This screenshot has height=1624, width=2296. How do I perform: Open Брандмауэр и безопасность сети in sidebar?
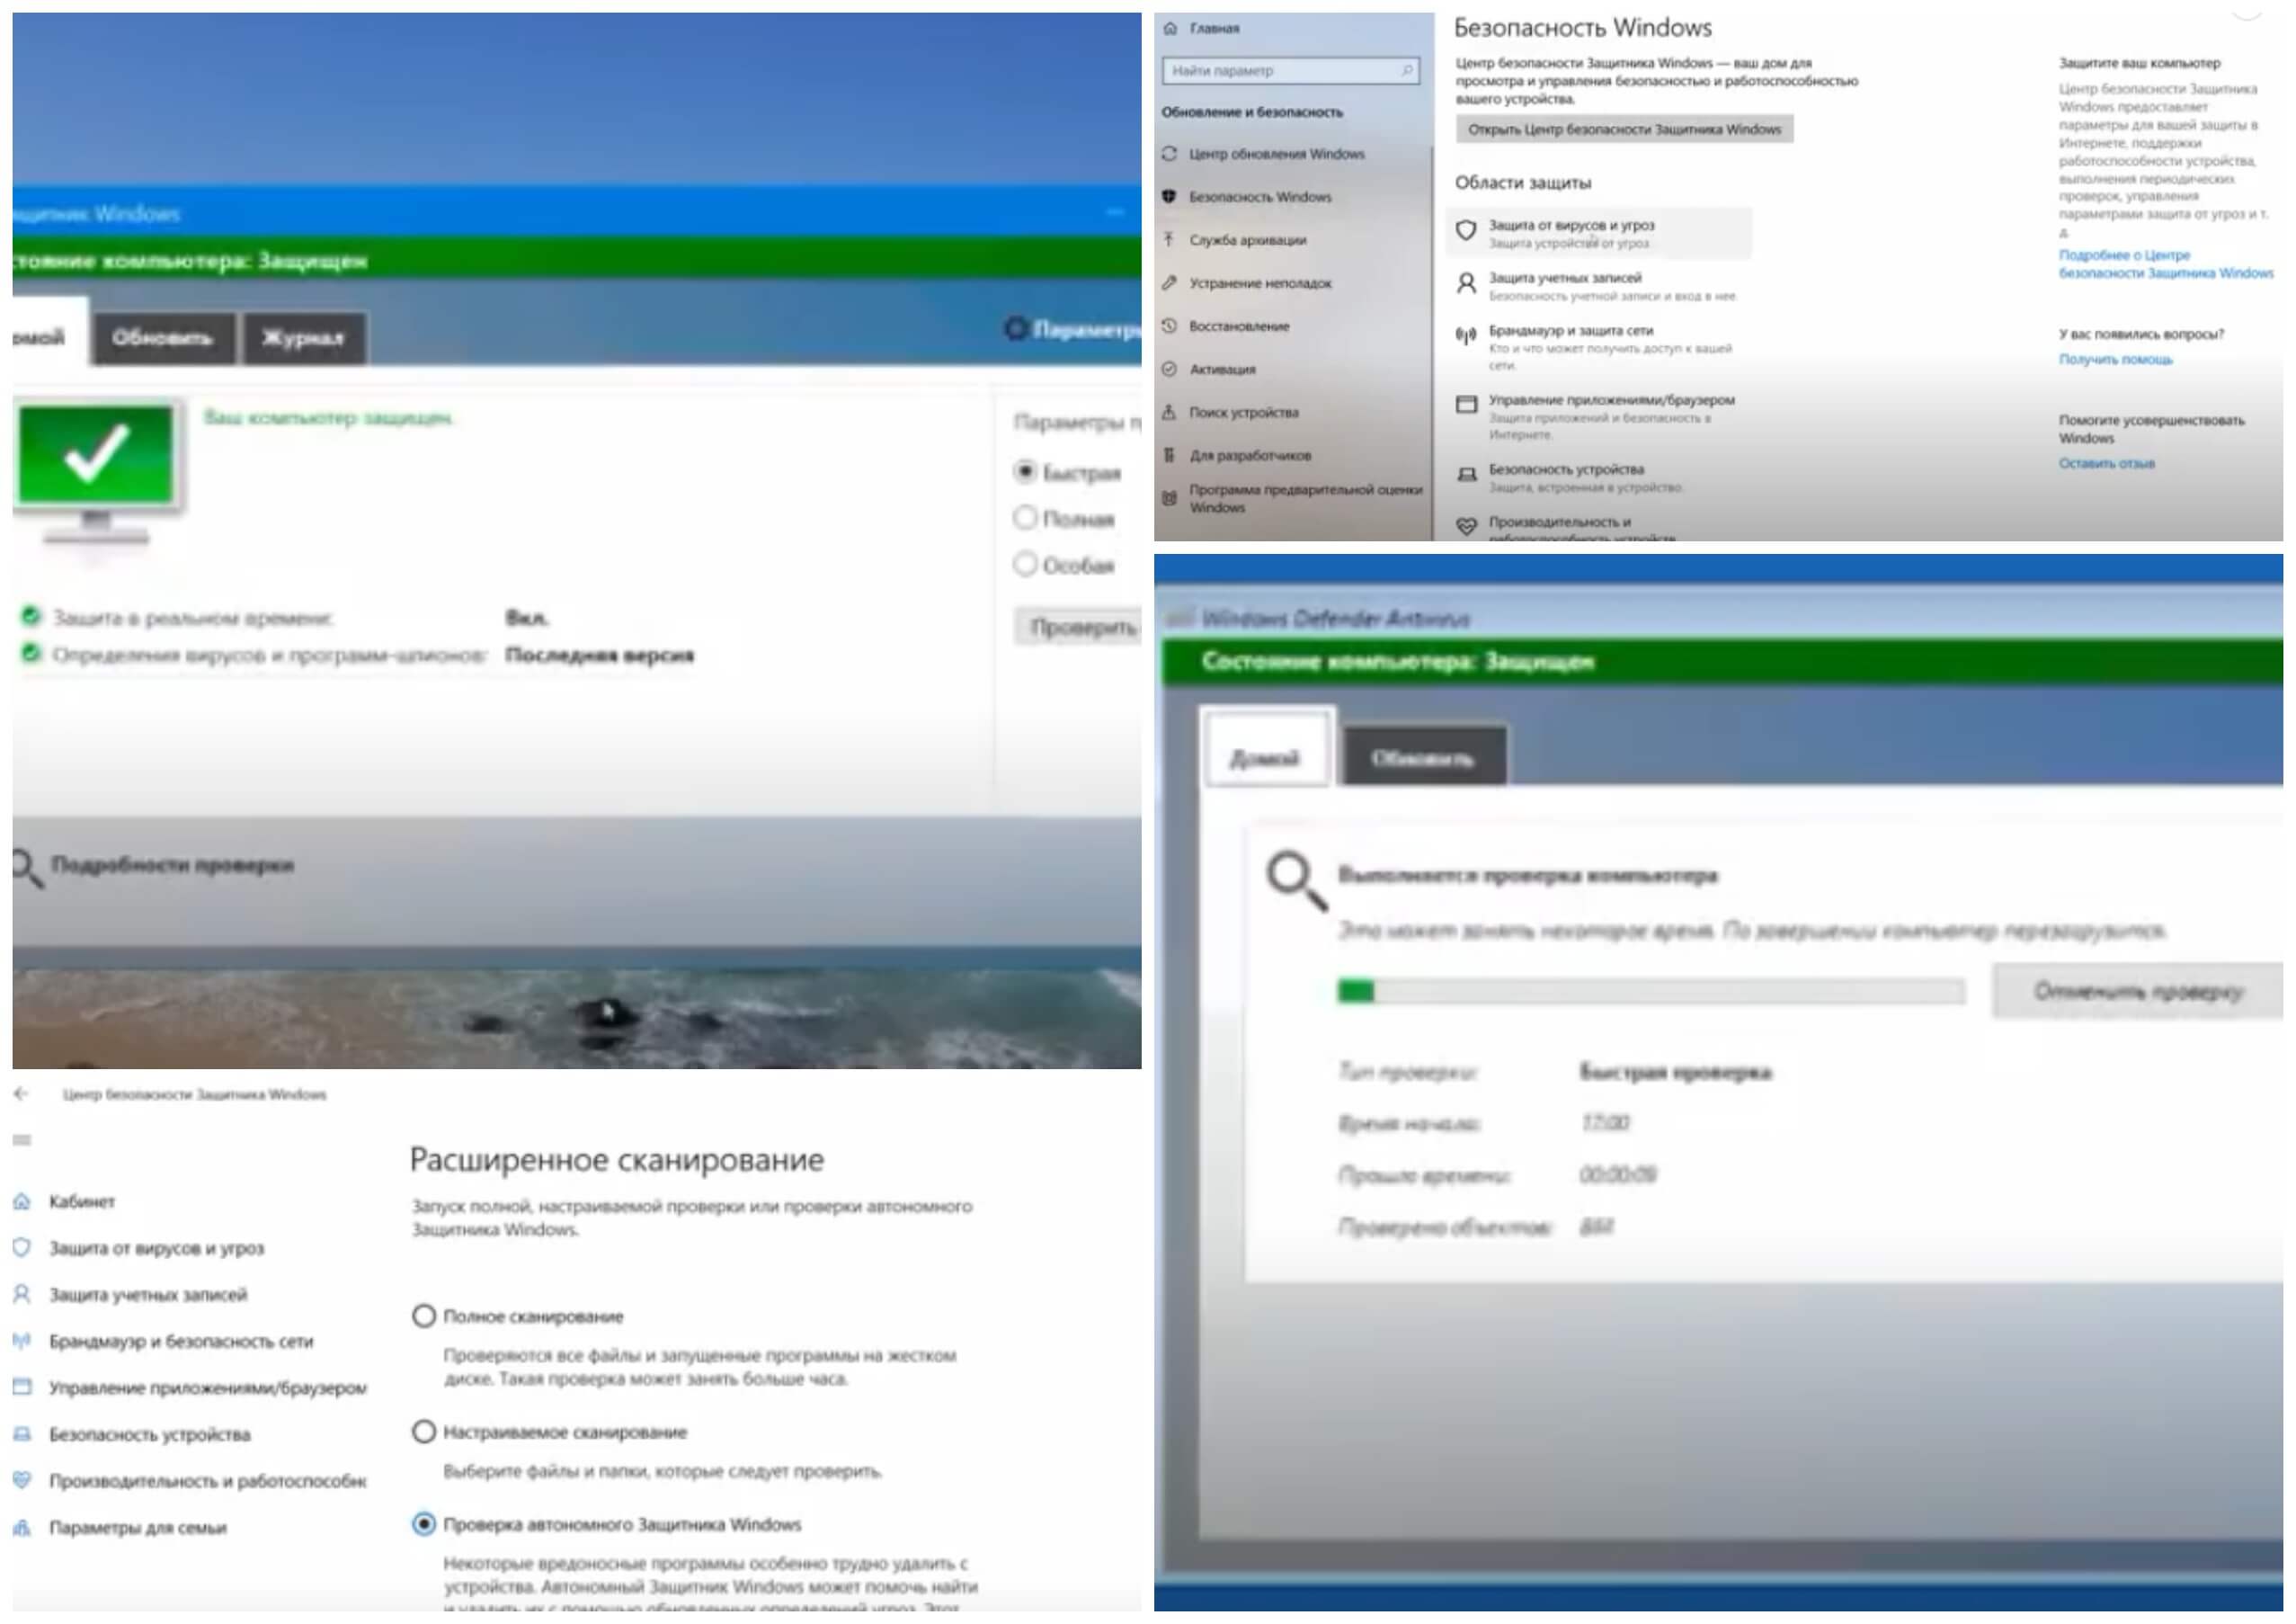click(181, 1341)
